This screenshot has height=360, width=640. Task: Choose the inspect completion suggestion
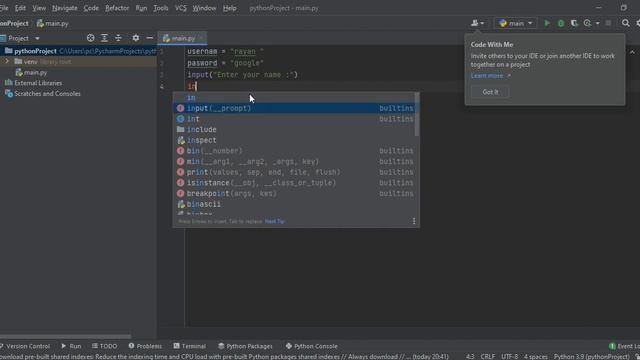point(295,140)
